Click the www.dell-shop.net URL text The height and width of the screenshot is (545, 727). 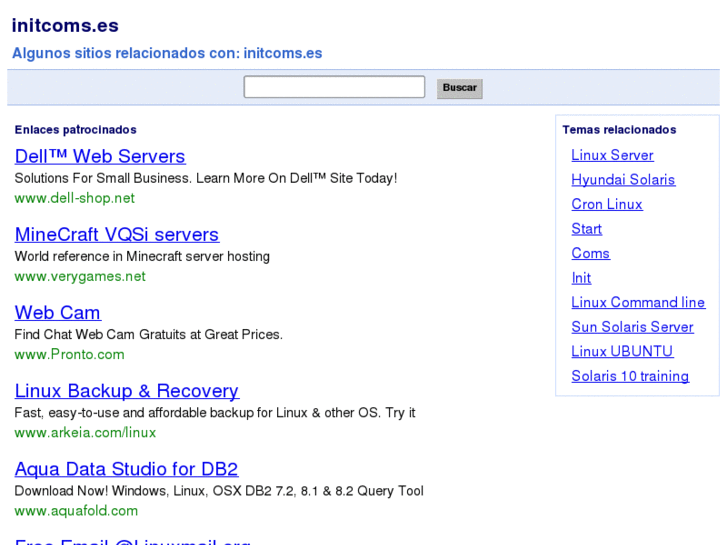pyautogui.click(x=75, y=198)
